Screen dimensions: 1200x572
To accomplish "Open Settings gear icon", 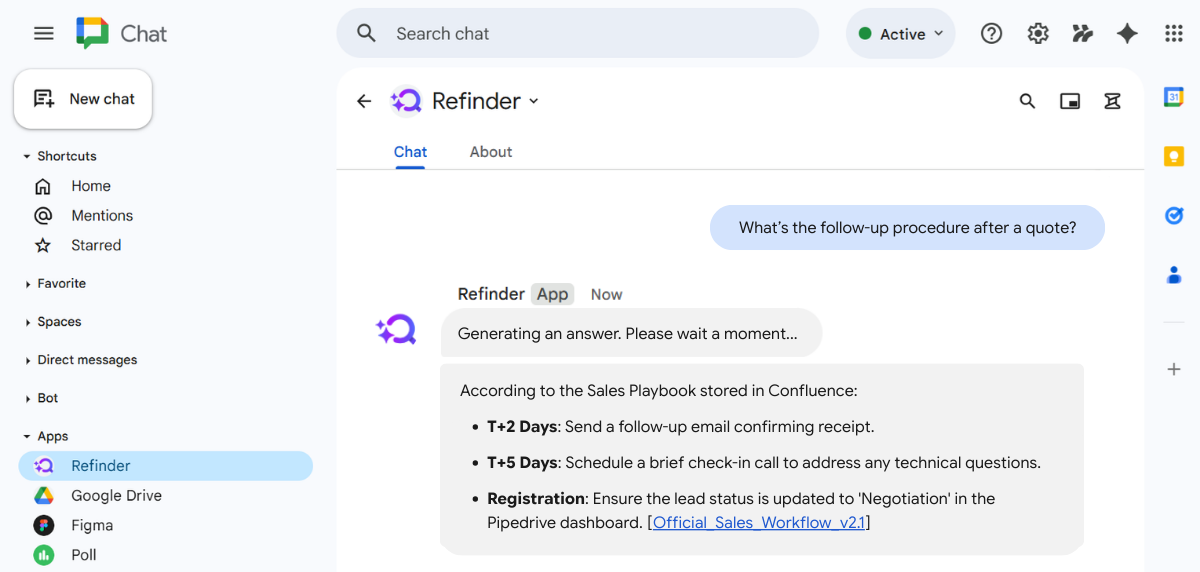I will coord(1038,33).
